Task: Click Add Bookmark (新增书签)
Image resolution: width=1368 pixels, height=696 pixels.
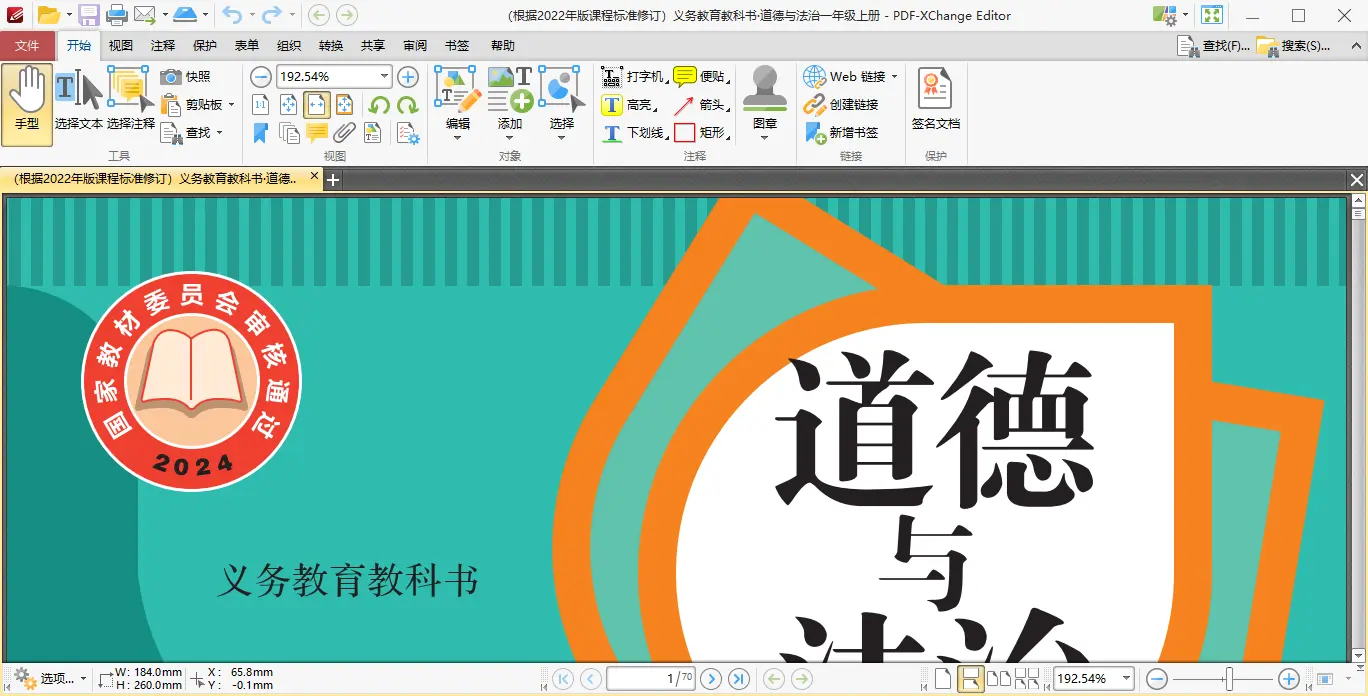Action: [x=841, y=133]
